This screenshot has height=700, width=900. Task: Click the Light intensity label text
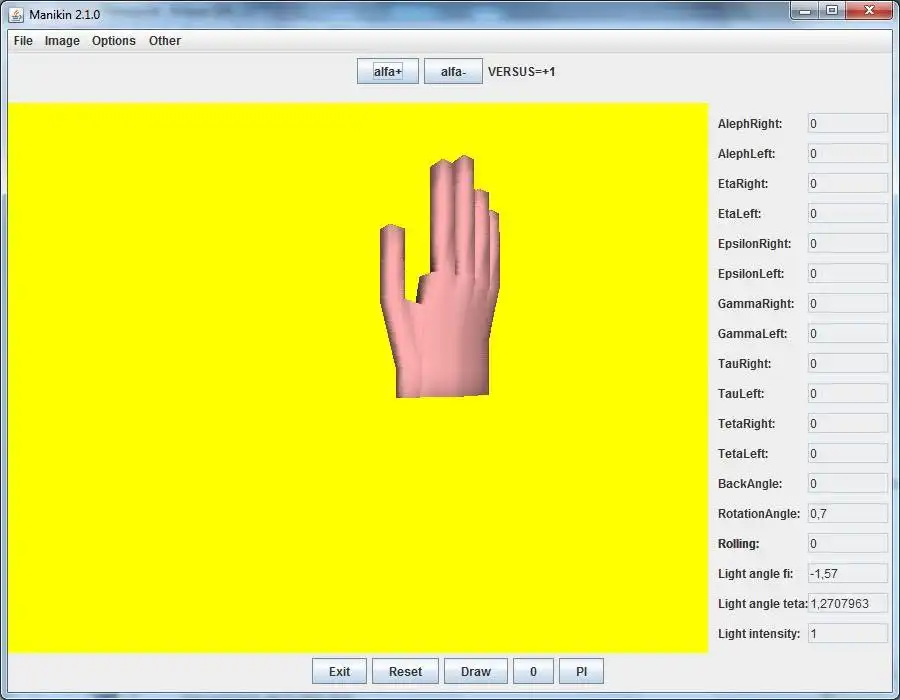click(x=759, y=634)
